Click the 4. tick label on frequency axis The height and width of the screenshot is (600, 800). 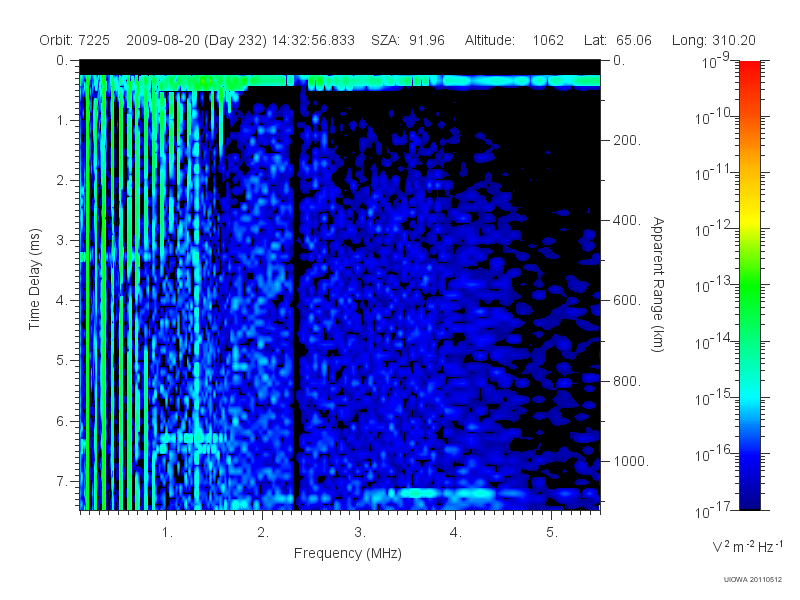pyautogui.click(x=456, y=533)
